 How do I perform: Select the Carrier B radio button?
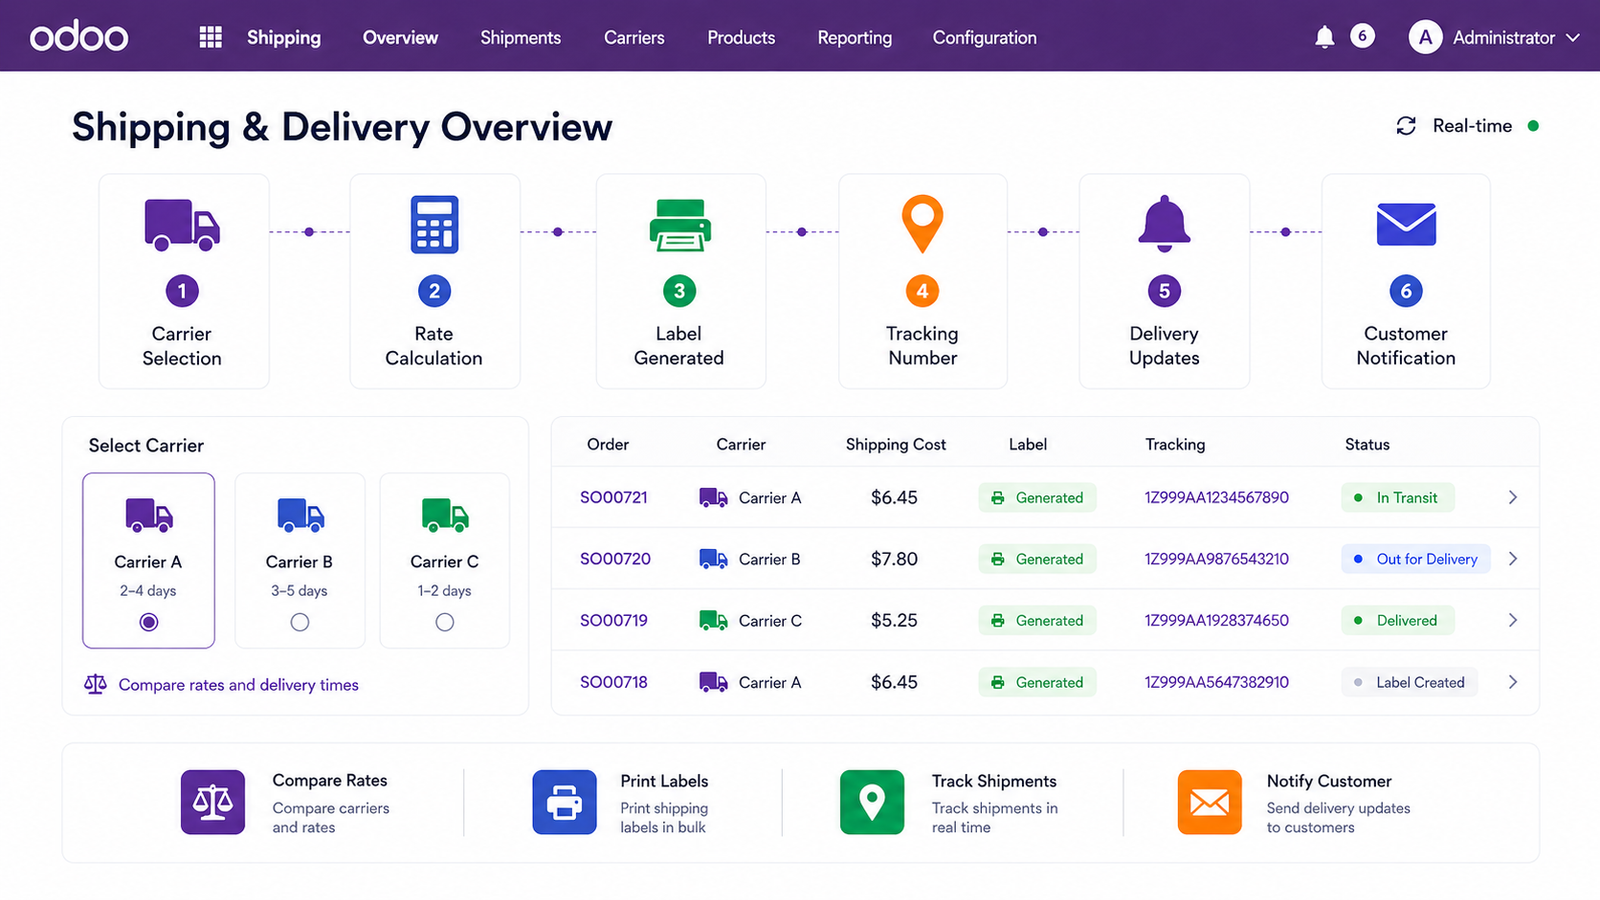coord(300,622)
